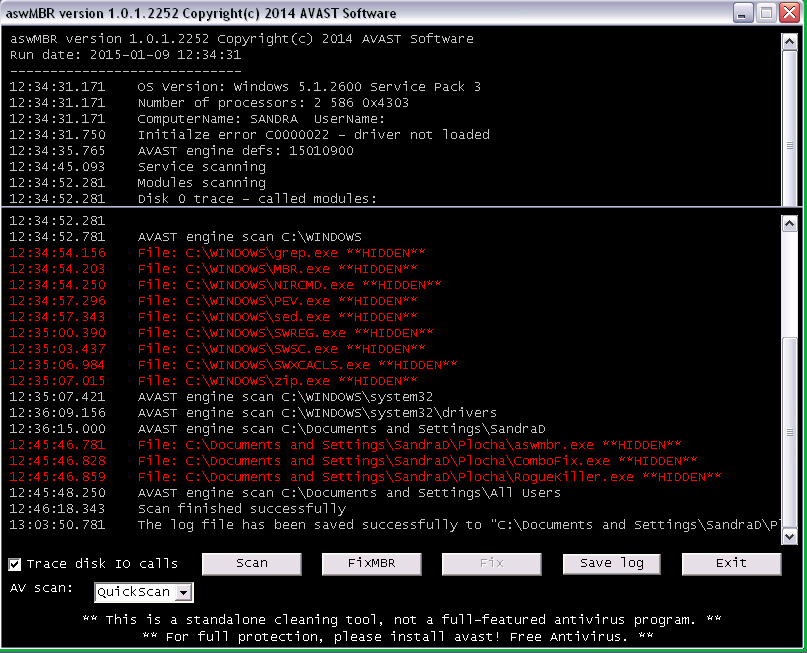
Task: Click the 'Scan finished successfully' line
Action: (x=178, y=509)
